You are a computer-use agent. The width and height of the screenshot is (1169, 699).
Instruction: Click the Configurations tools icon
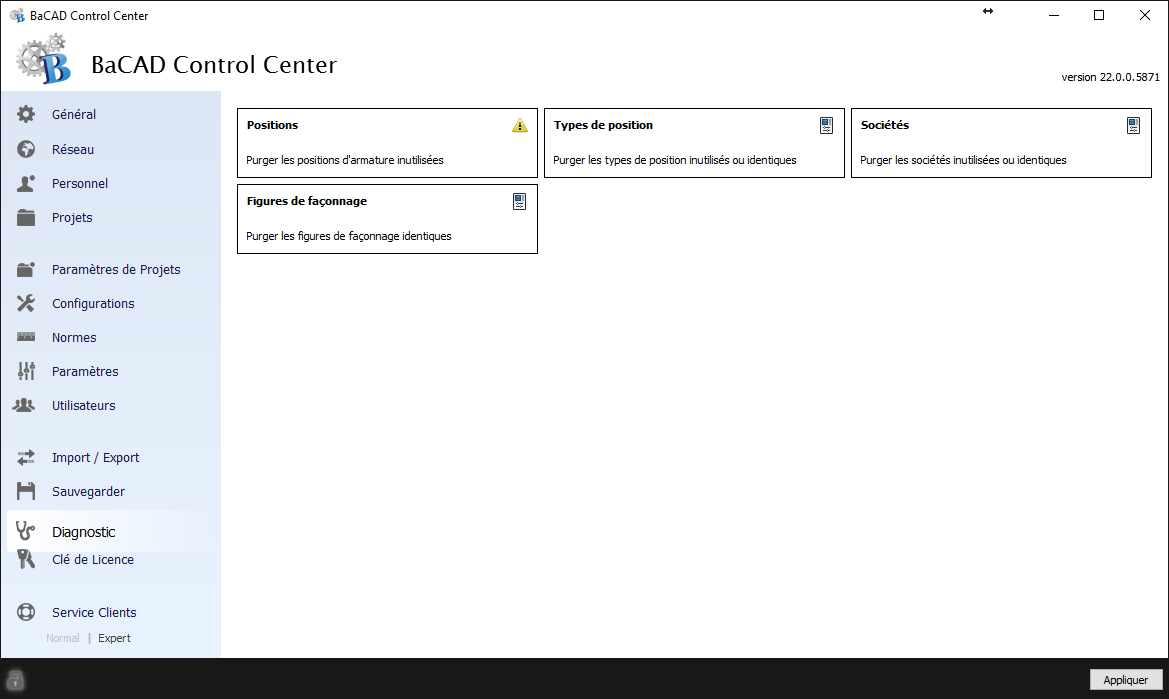26,303
